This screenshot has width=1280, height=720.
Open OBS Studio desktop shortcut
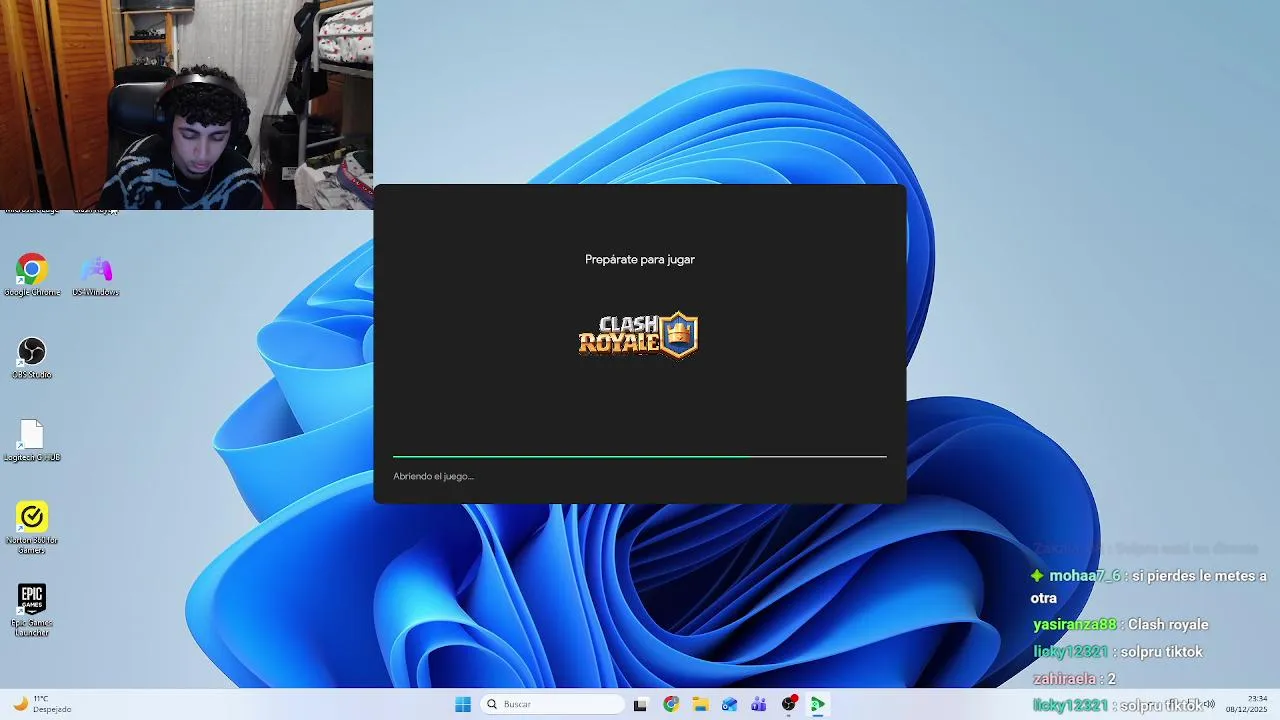32,358
